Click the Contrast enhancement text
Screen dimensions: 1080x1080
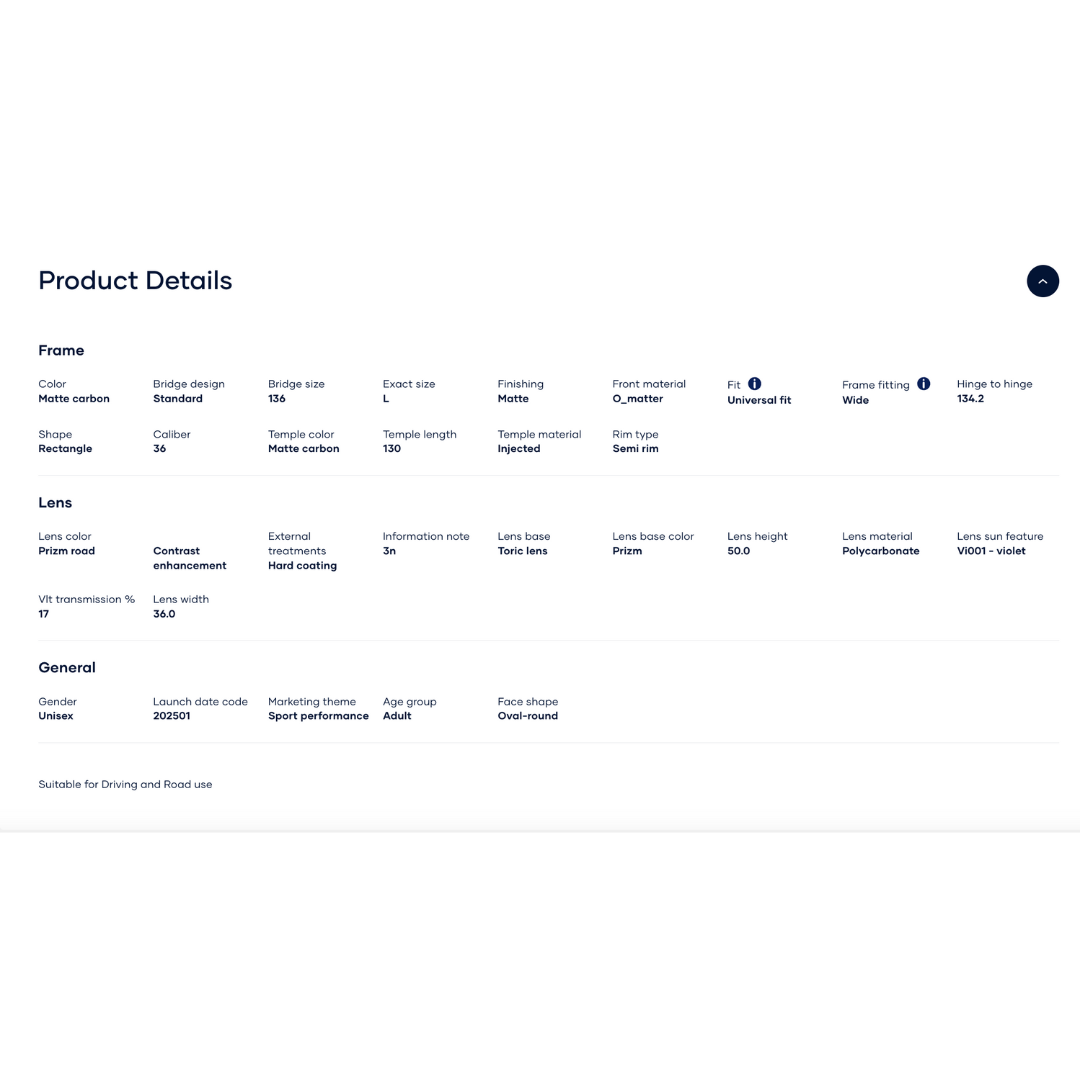click(x=189, y=558)
